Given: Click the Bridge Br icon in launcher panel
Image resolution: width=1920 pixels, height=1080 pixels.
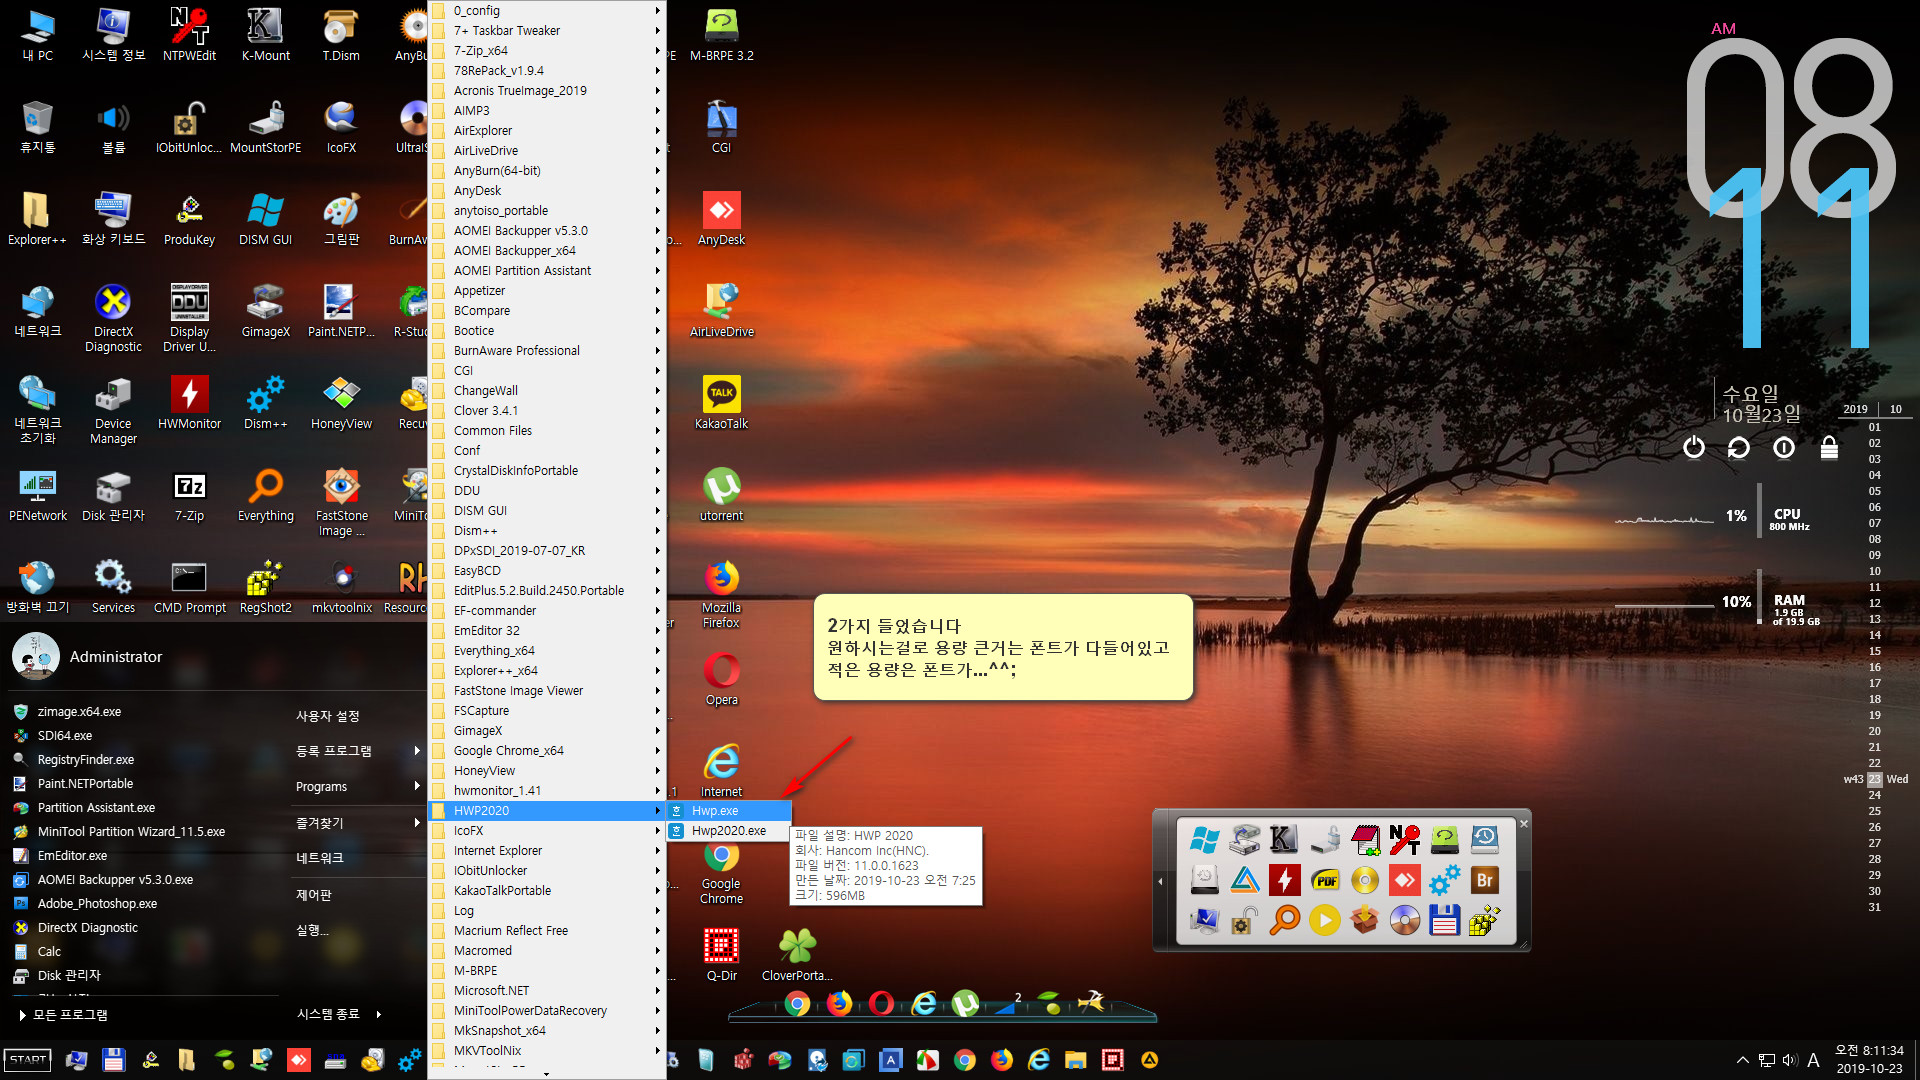Looking at the screenshot, I should (1484, 880).
